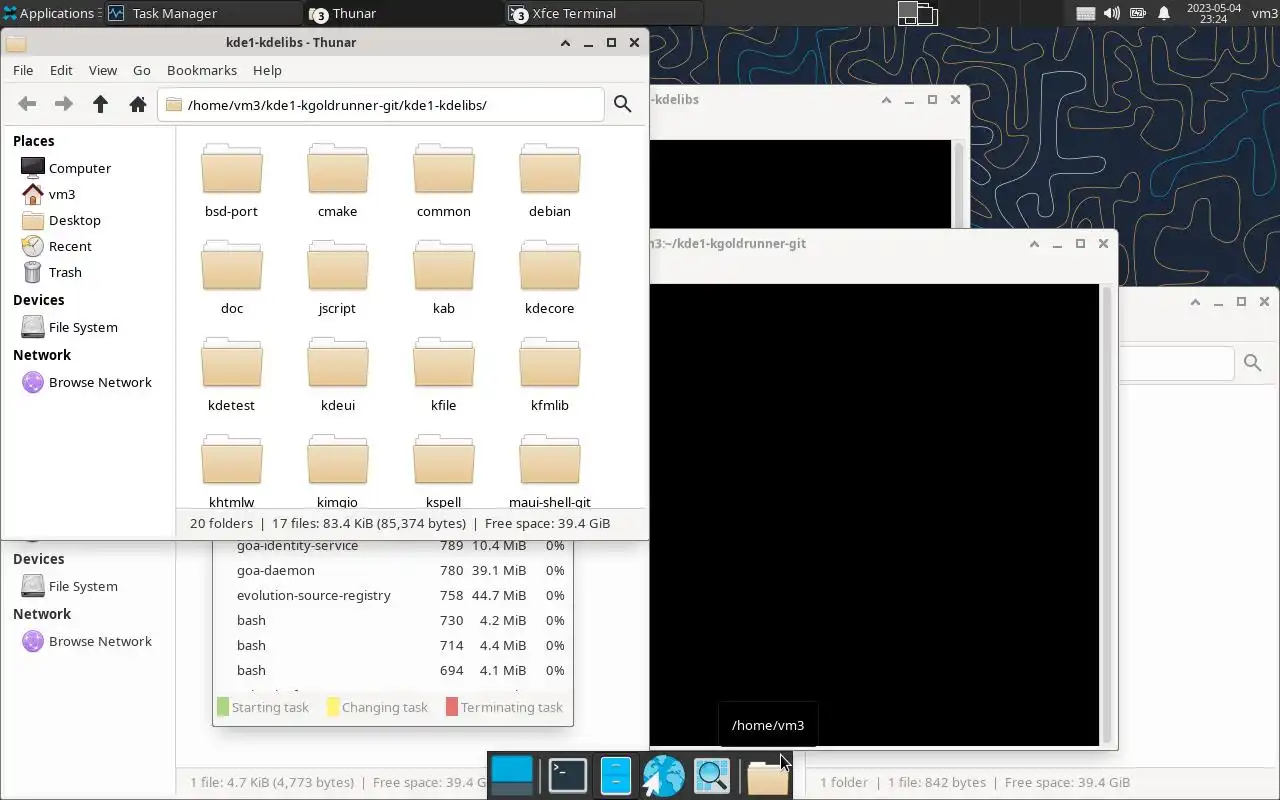Click search icon in rightmost background Thunar window
This screenshot has width=1280, height=800.
coord(1252,362)
